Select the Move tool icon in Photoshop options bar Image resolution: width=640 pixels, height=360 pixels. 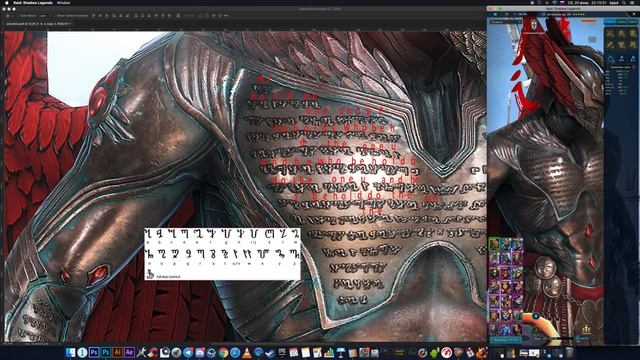(x=7, y=16)
